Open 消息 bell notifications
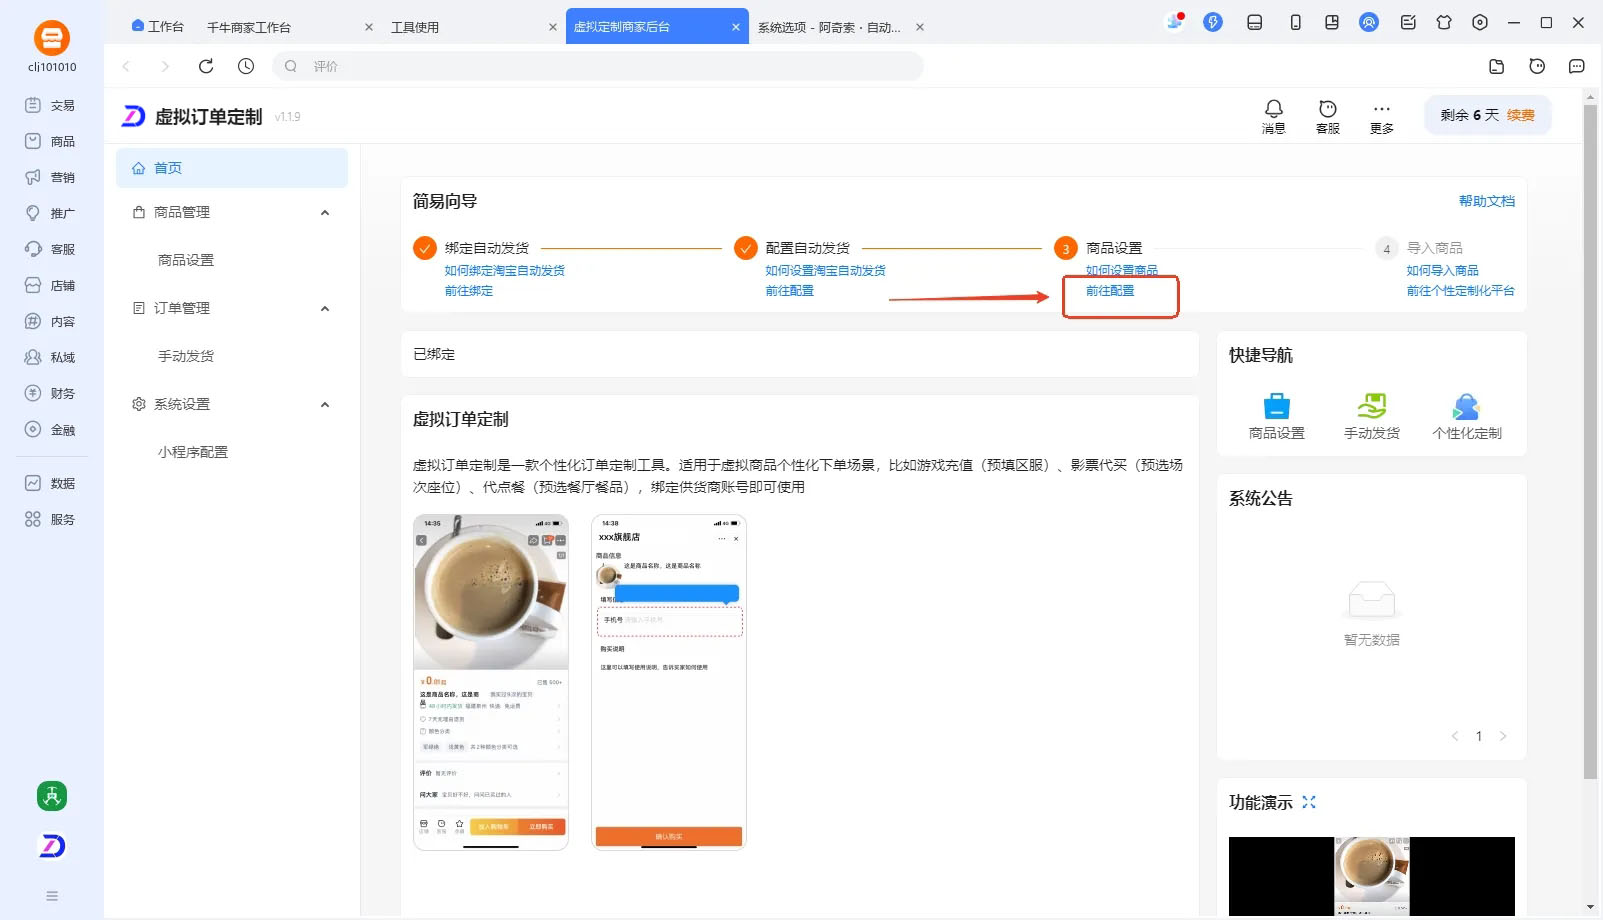This screenshot has width=1603, height=920. point(1273,116)
